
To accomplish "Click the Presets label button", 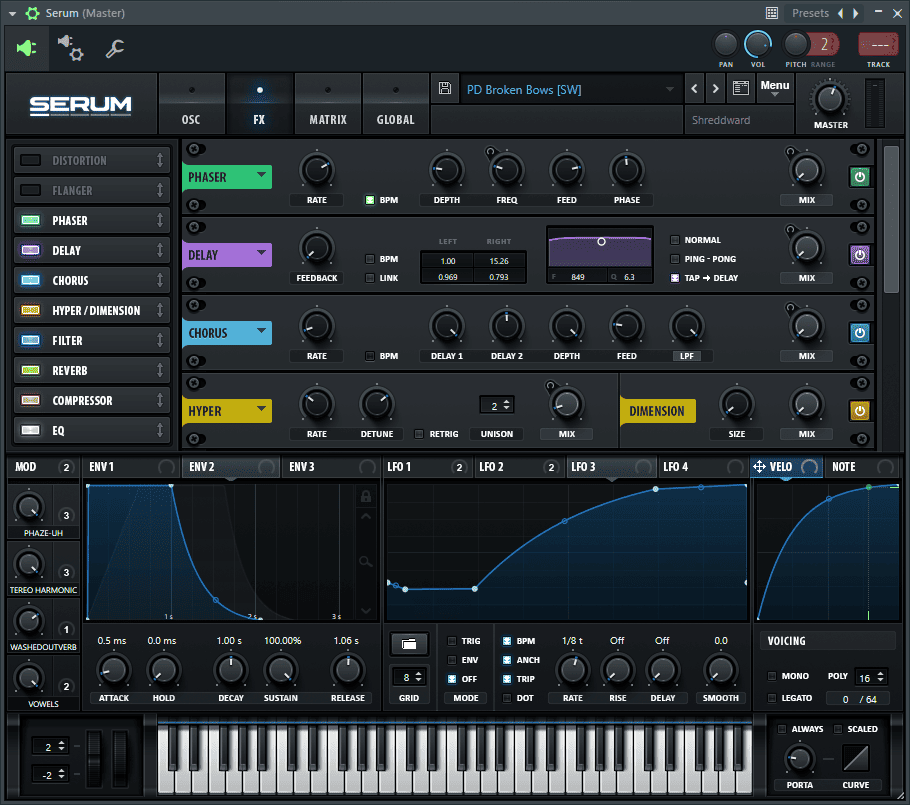I will 810,13.
